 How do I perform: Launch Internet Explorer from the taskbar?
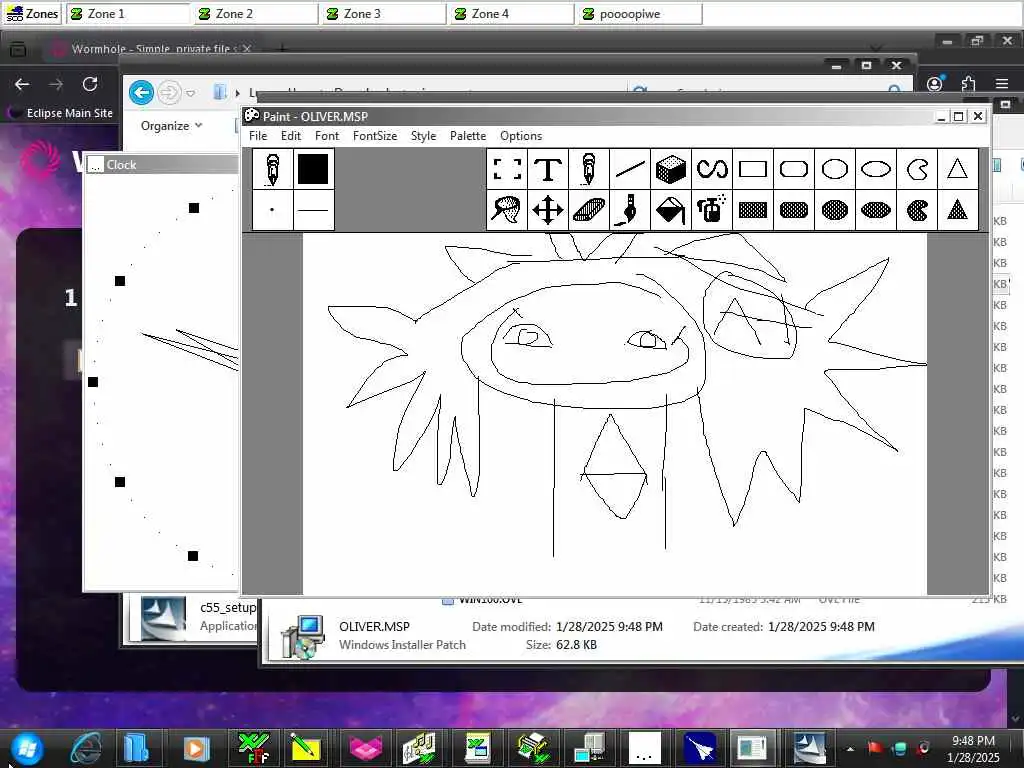pyautogui.click(x=86, y=748)
